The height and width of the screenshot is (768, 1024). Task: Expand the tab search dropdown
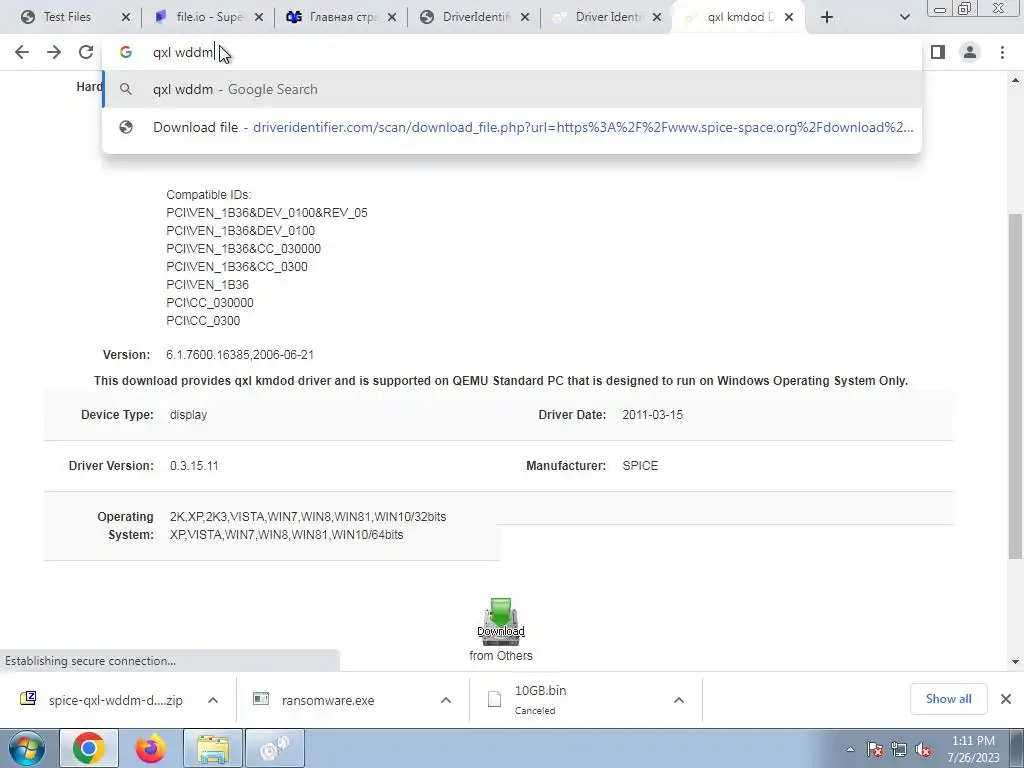[x=904, y=17]
